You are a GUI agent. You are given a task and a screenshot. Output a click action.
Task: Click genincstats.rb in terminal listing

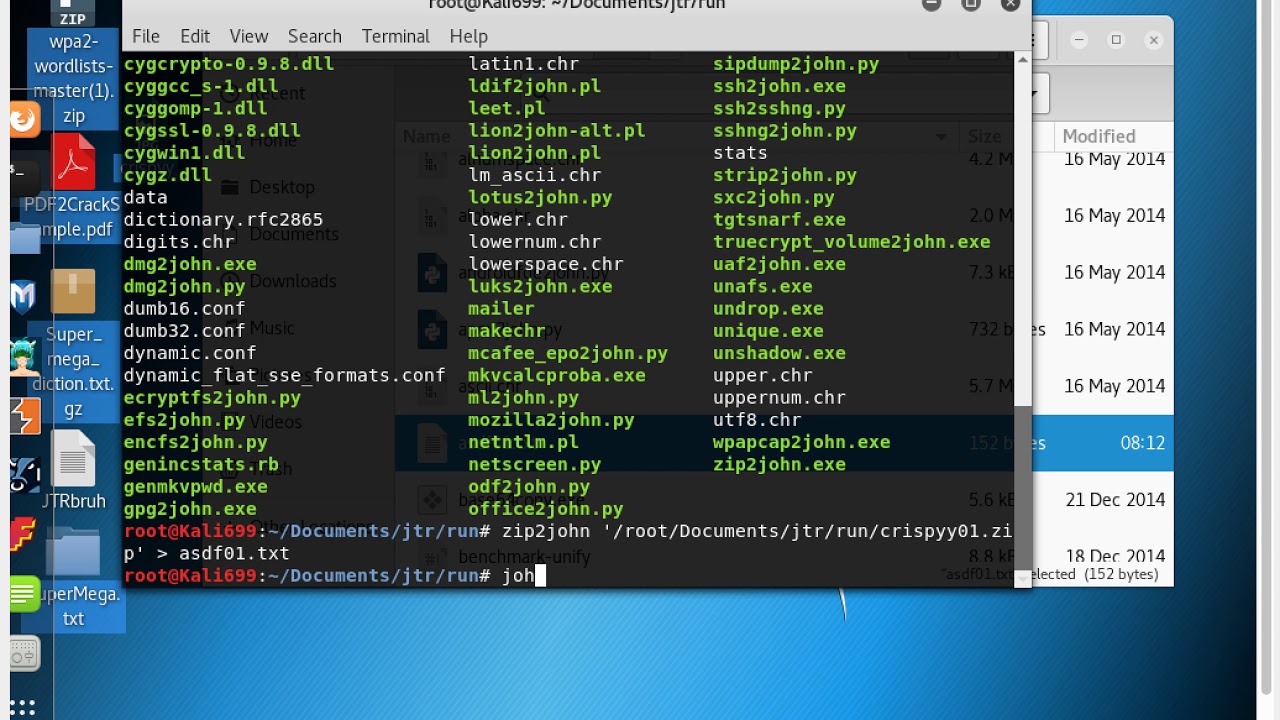tap(201, 464)
